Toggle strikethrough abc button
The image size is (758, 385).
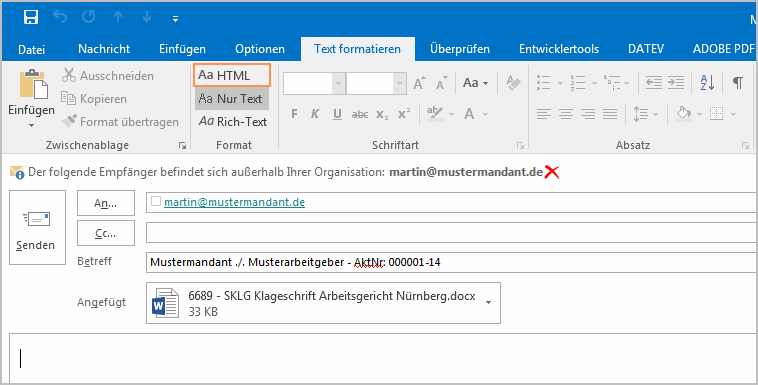(360, 114)
